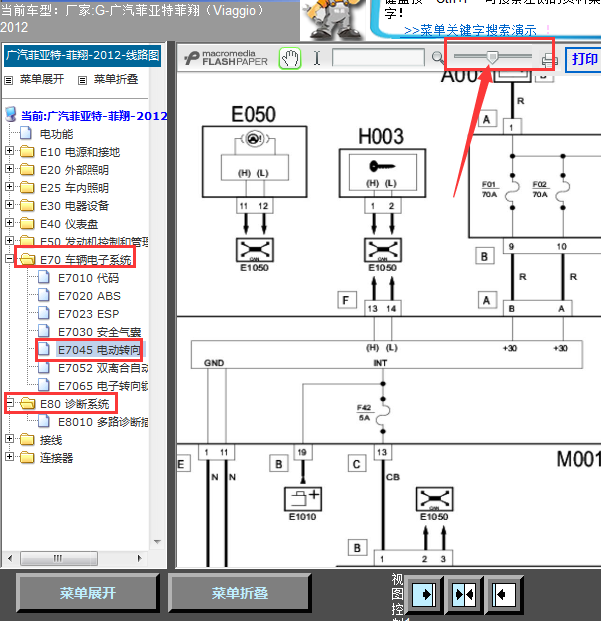Viewport: 601px width, 621px height.
Task: Expand the E30 电器设备 folder
Action: [x=10, y=205]
